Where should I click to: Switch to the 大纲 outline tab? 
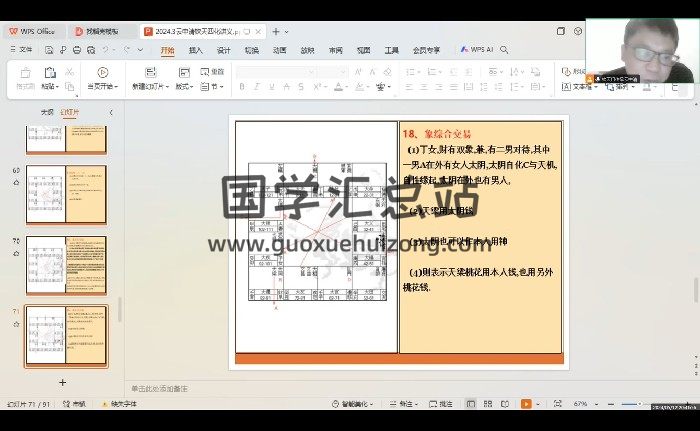click(46, 113)
